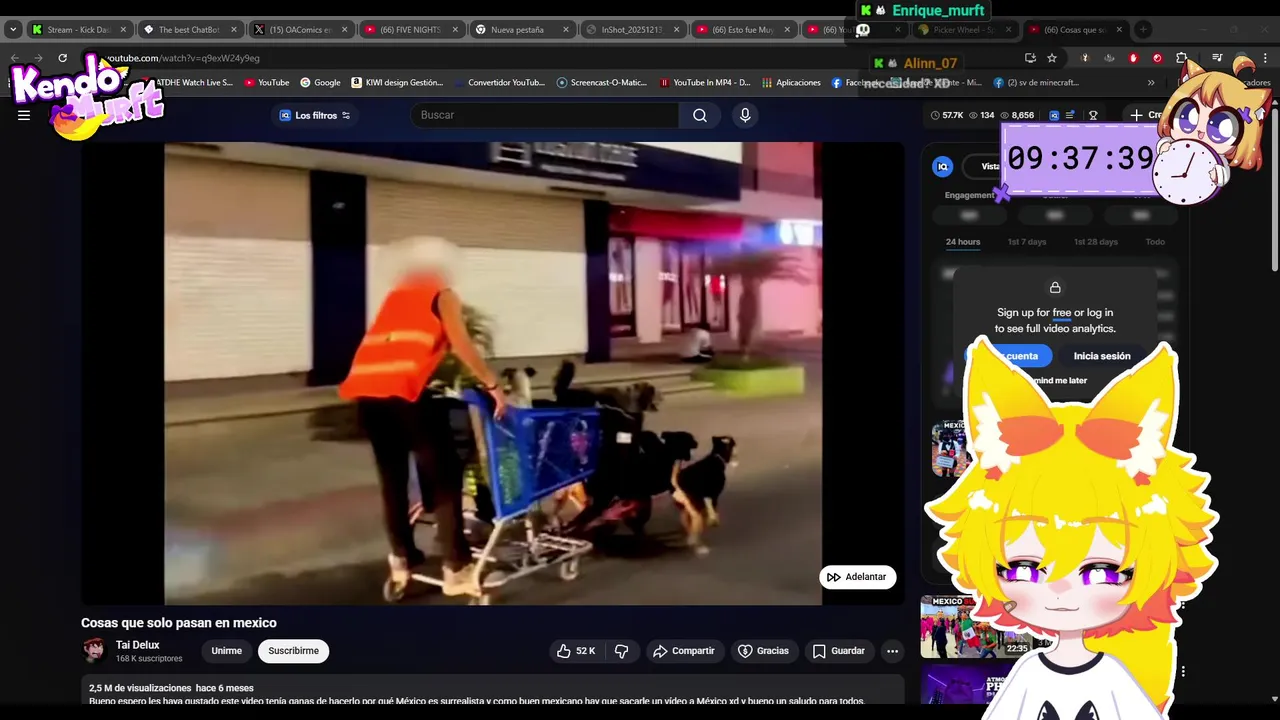Click the 168 K suscriptores text
Screen dimensions: 1280x720
pos(149,659)
